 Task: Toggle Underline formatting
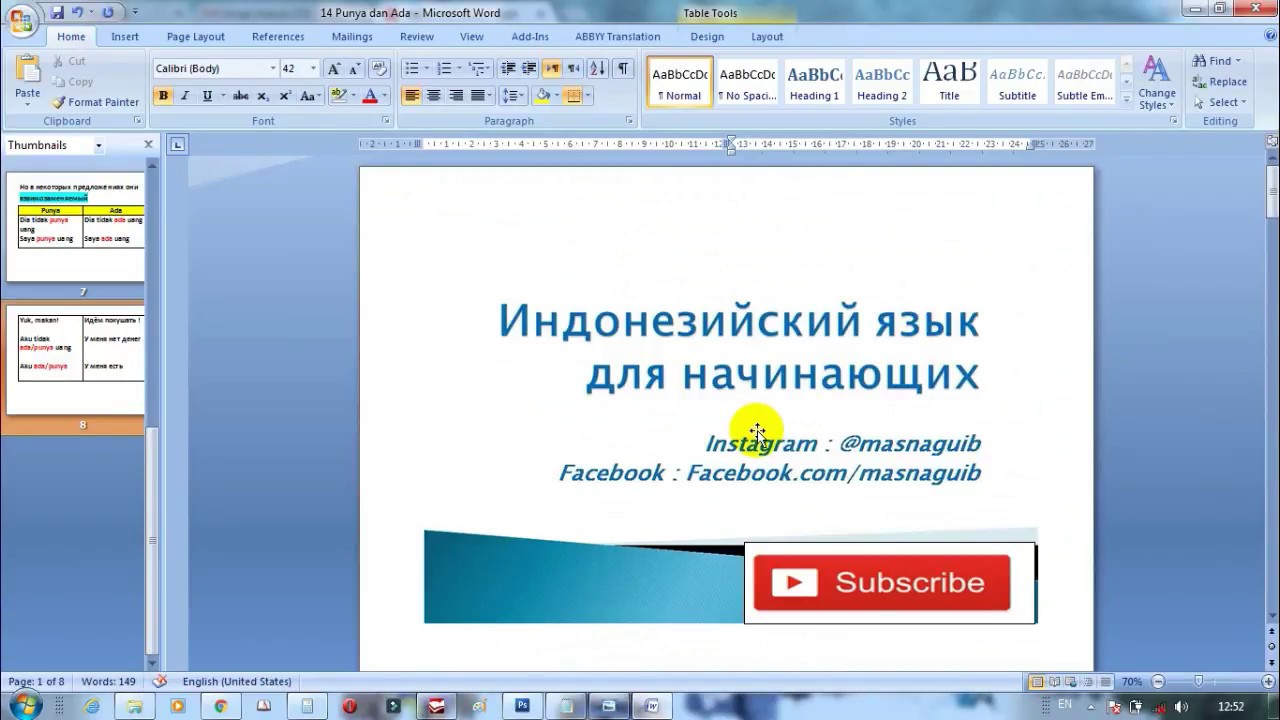click(207, 96)
